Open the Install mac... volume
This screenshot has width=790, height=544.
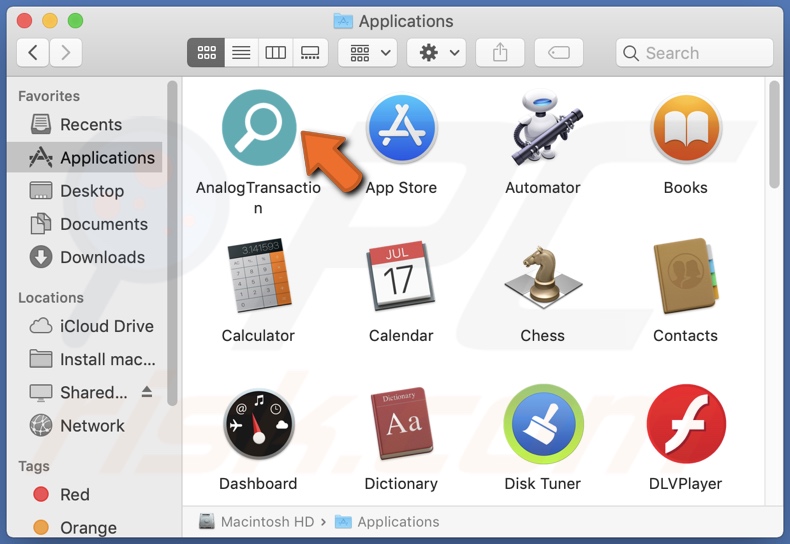(85, 360)
